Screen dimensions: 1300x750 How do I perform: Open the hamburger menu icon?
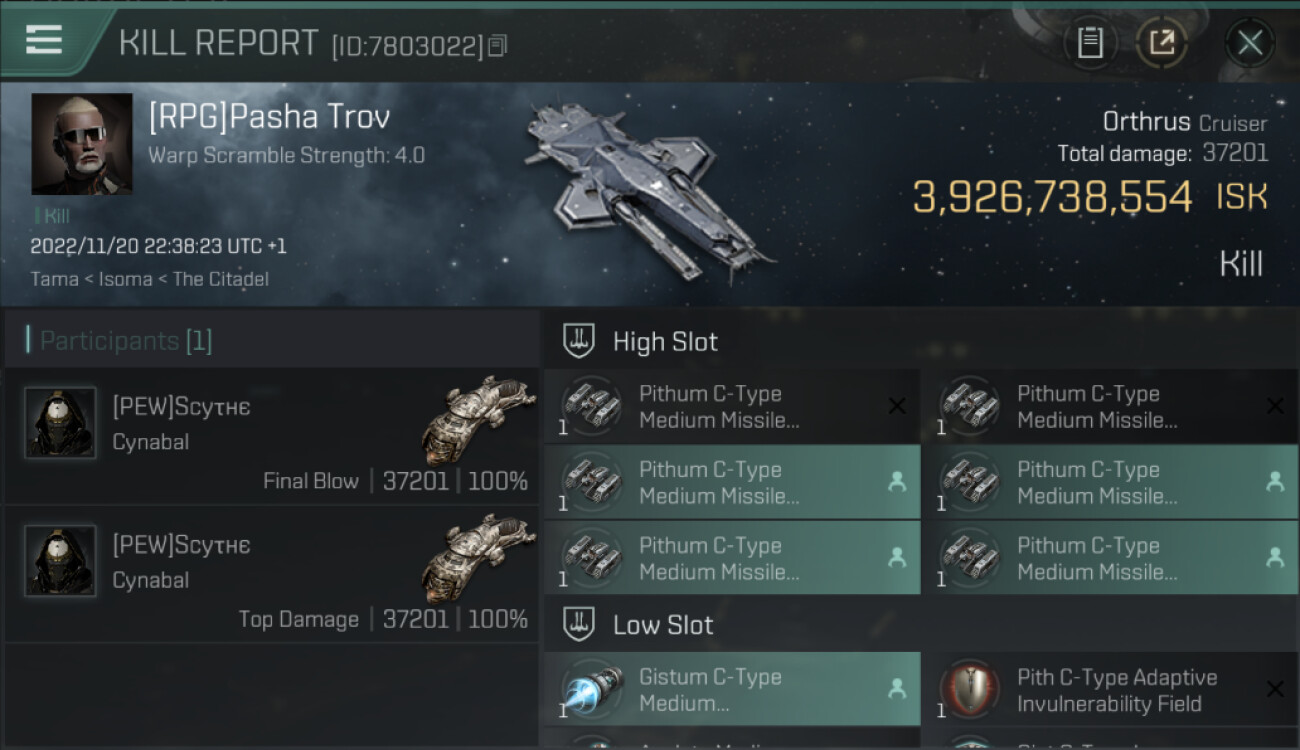pyautogui.click(x=44, y=39)
